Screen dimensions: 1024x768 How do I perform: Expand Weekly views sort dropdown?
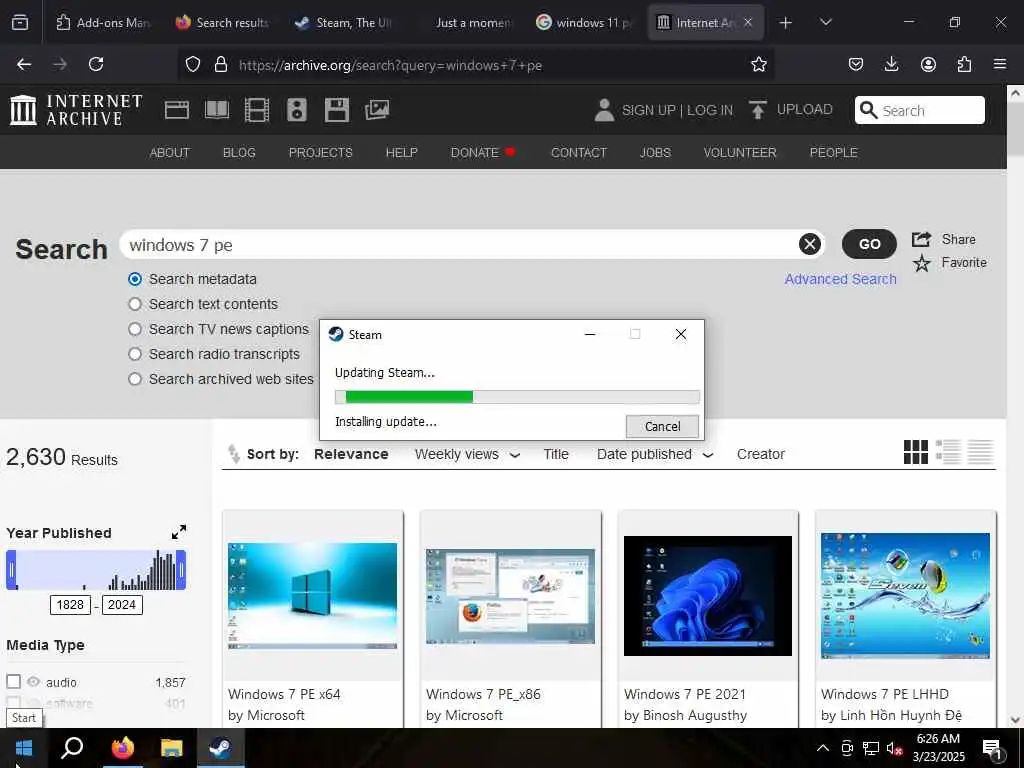tap(515, 455)
